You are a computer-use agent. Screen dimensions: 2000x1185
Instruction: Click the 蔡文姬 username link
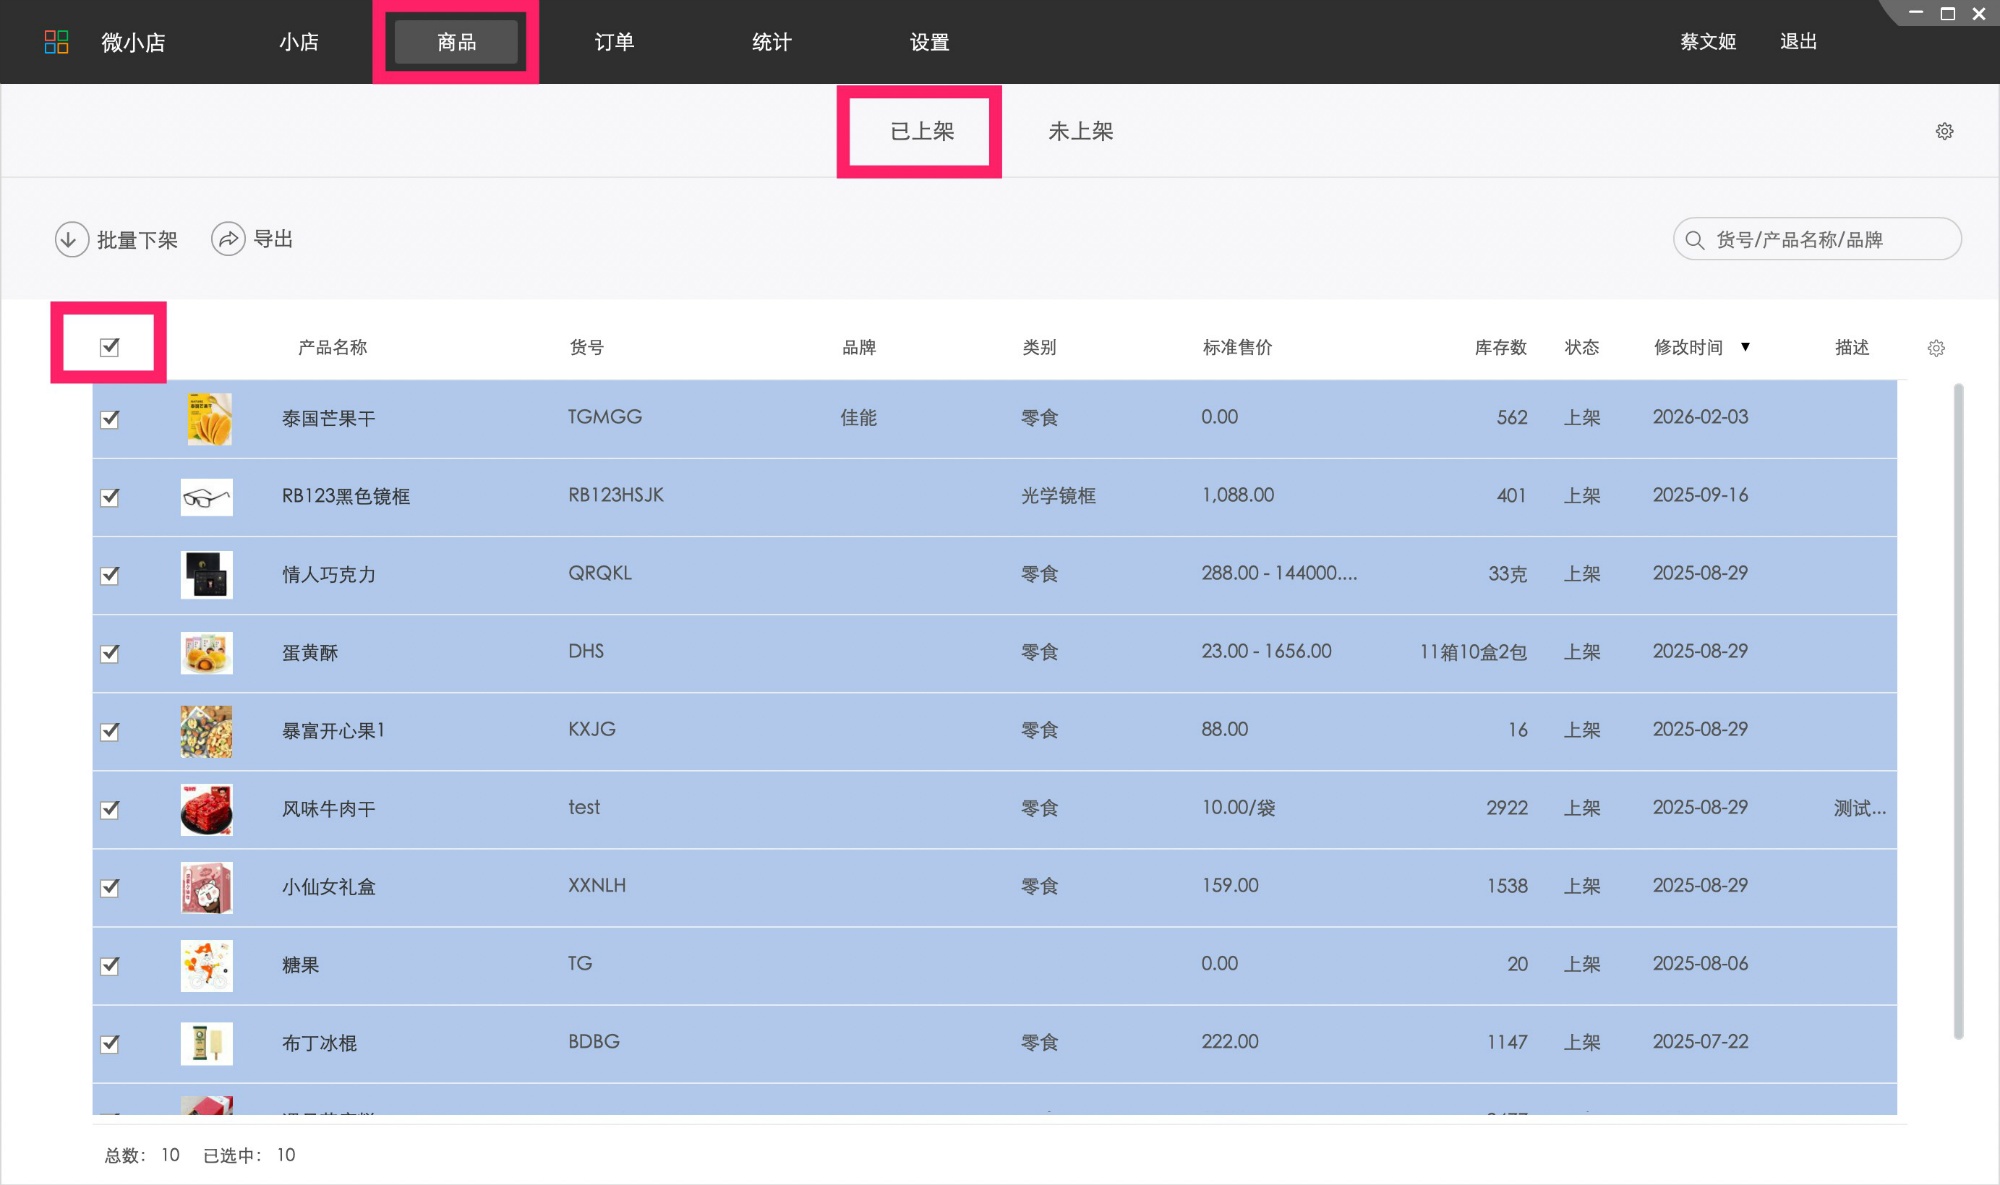pyautogui.click(x=1708, y=42)
